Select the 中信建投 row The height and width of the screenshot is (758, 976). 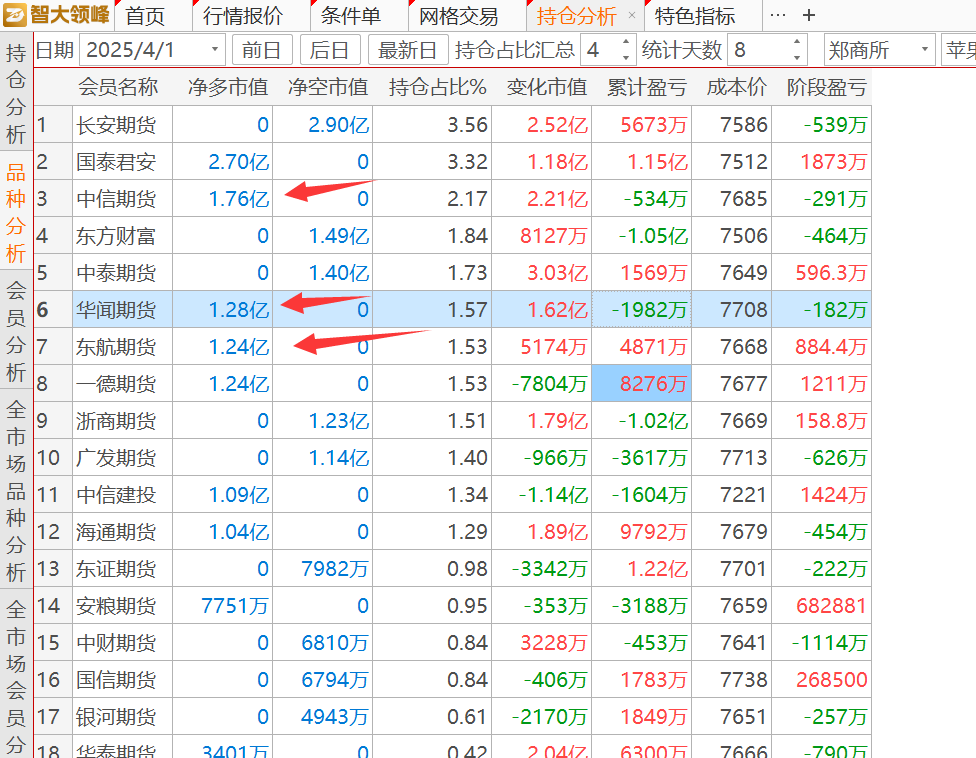[x=453, y=495]
